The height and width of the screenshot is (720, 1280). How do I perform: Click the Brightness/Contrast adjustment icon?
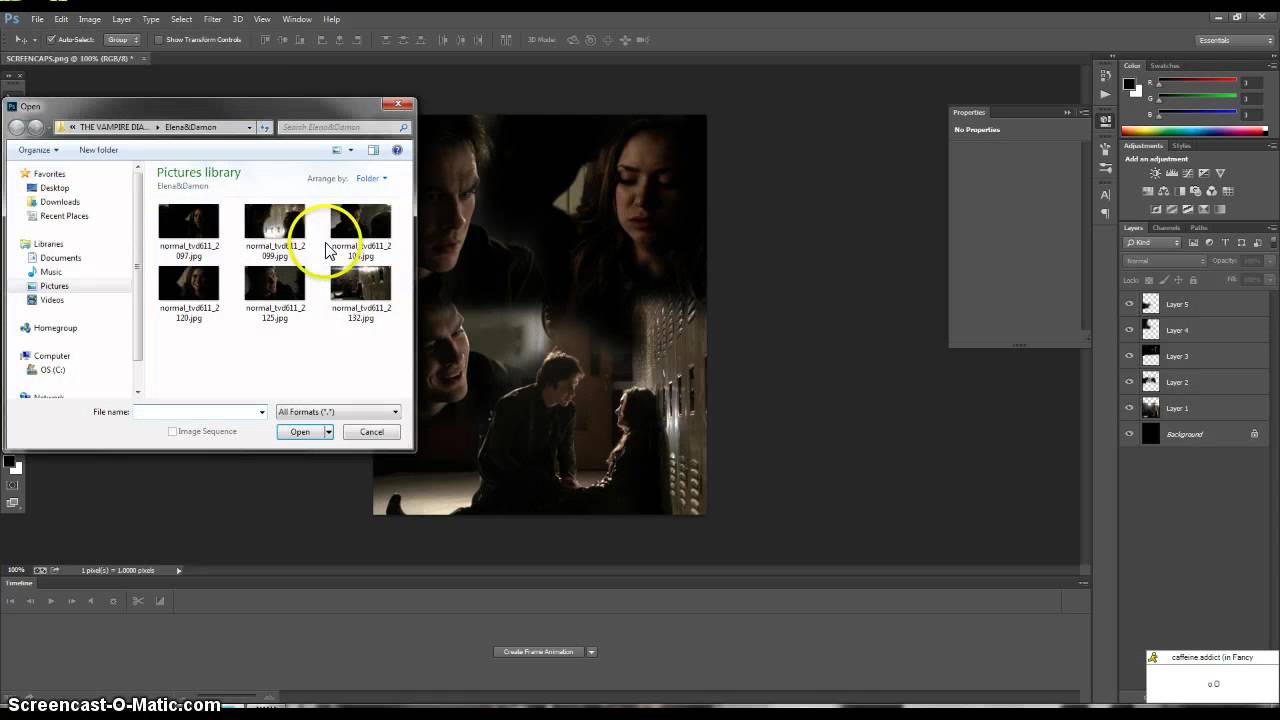pyautogui.click(x=1155, y=173)
